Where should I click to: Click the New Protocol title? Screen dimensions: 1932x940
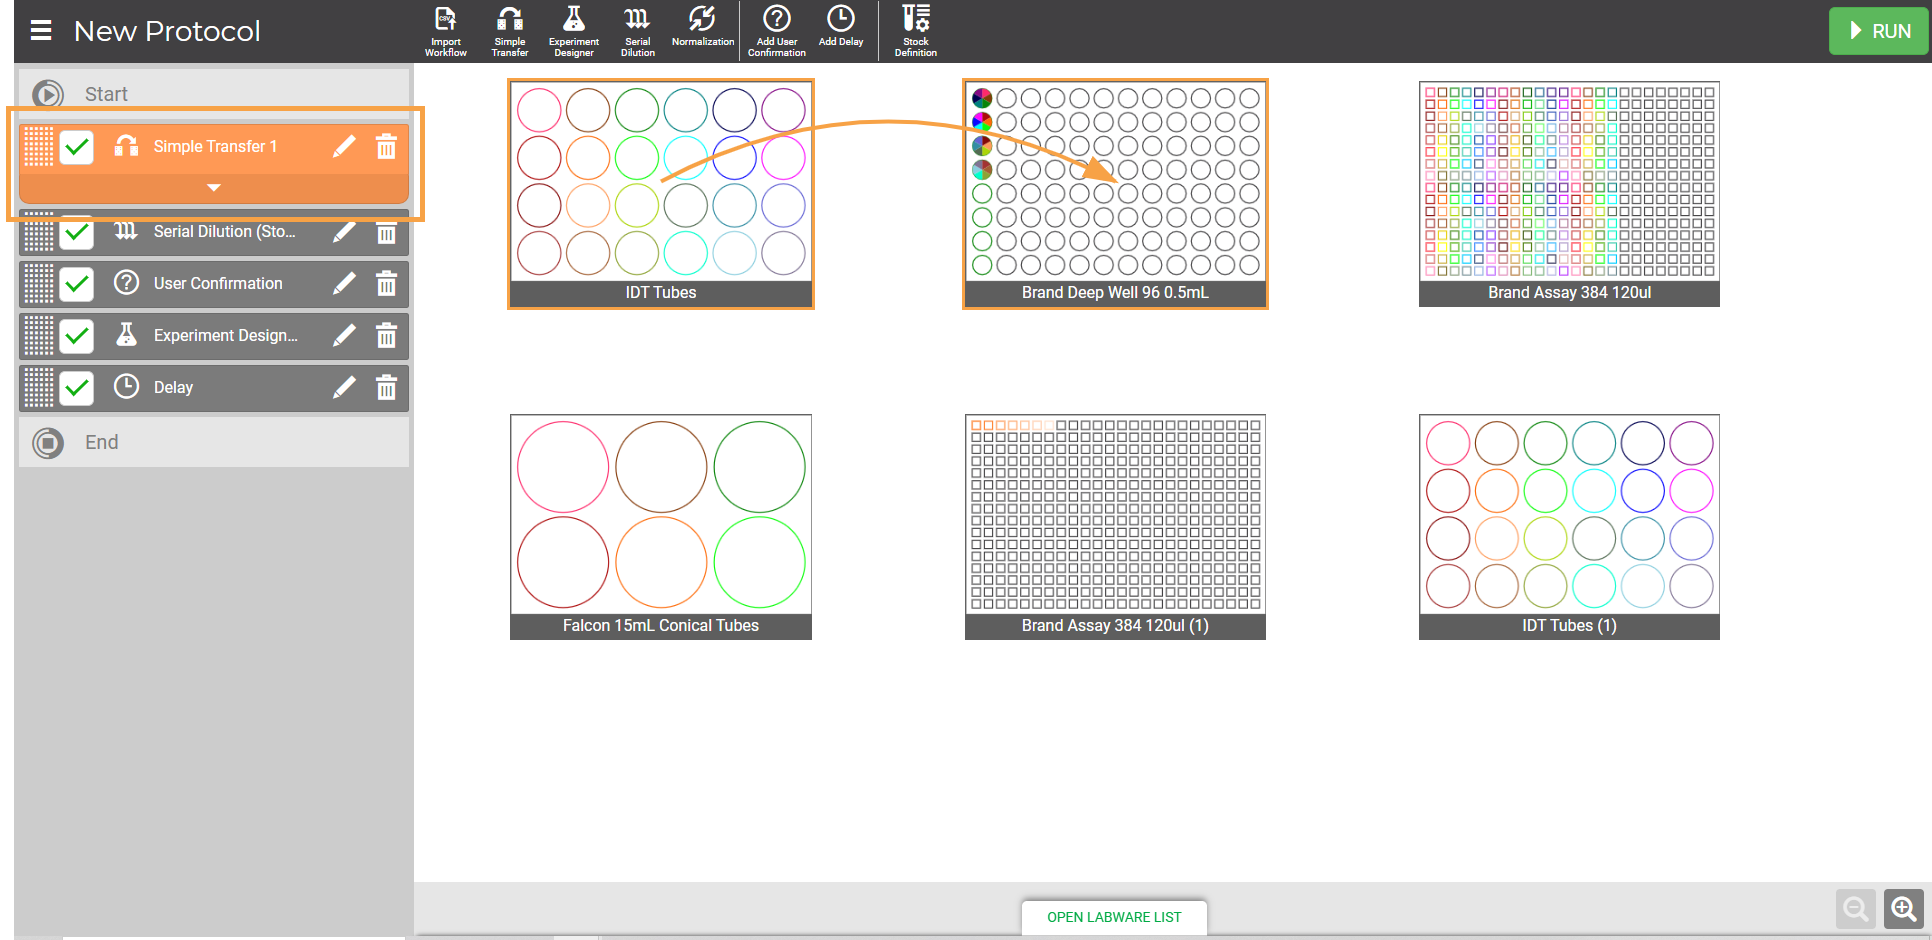pos(167,31)
